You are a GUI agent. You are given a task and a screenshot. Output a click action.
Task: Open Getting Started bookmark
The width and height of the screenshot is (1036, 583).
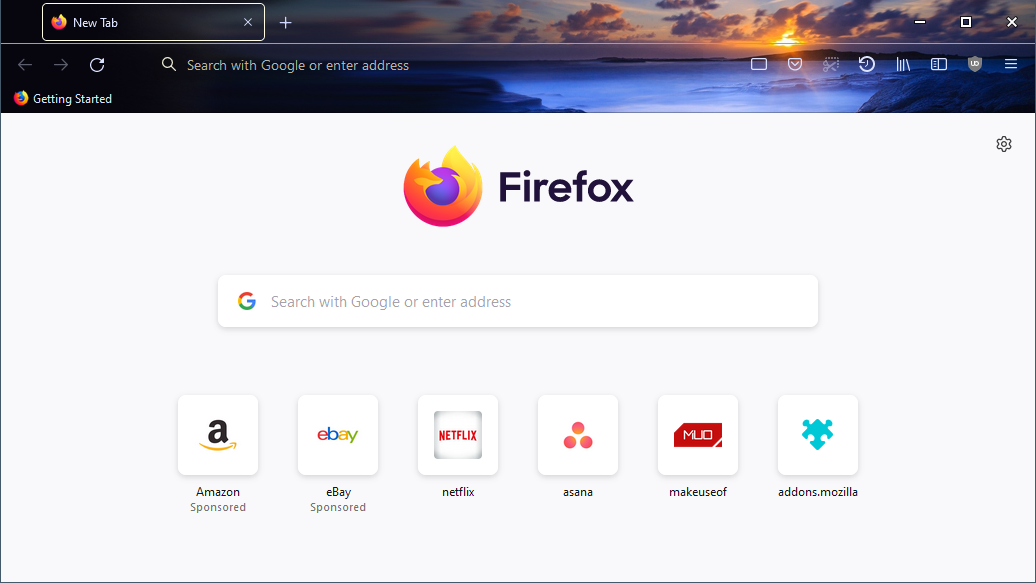click(63, 99)
